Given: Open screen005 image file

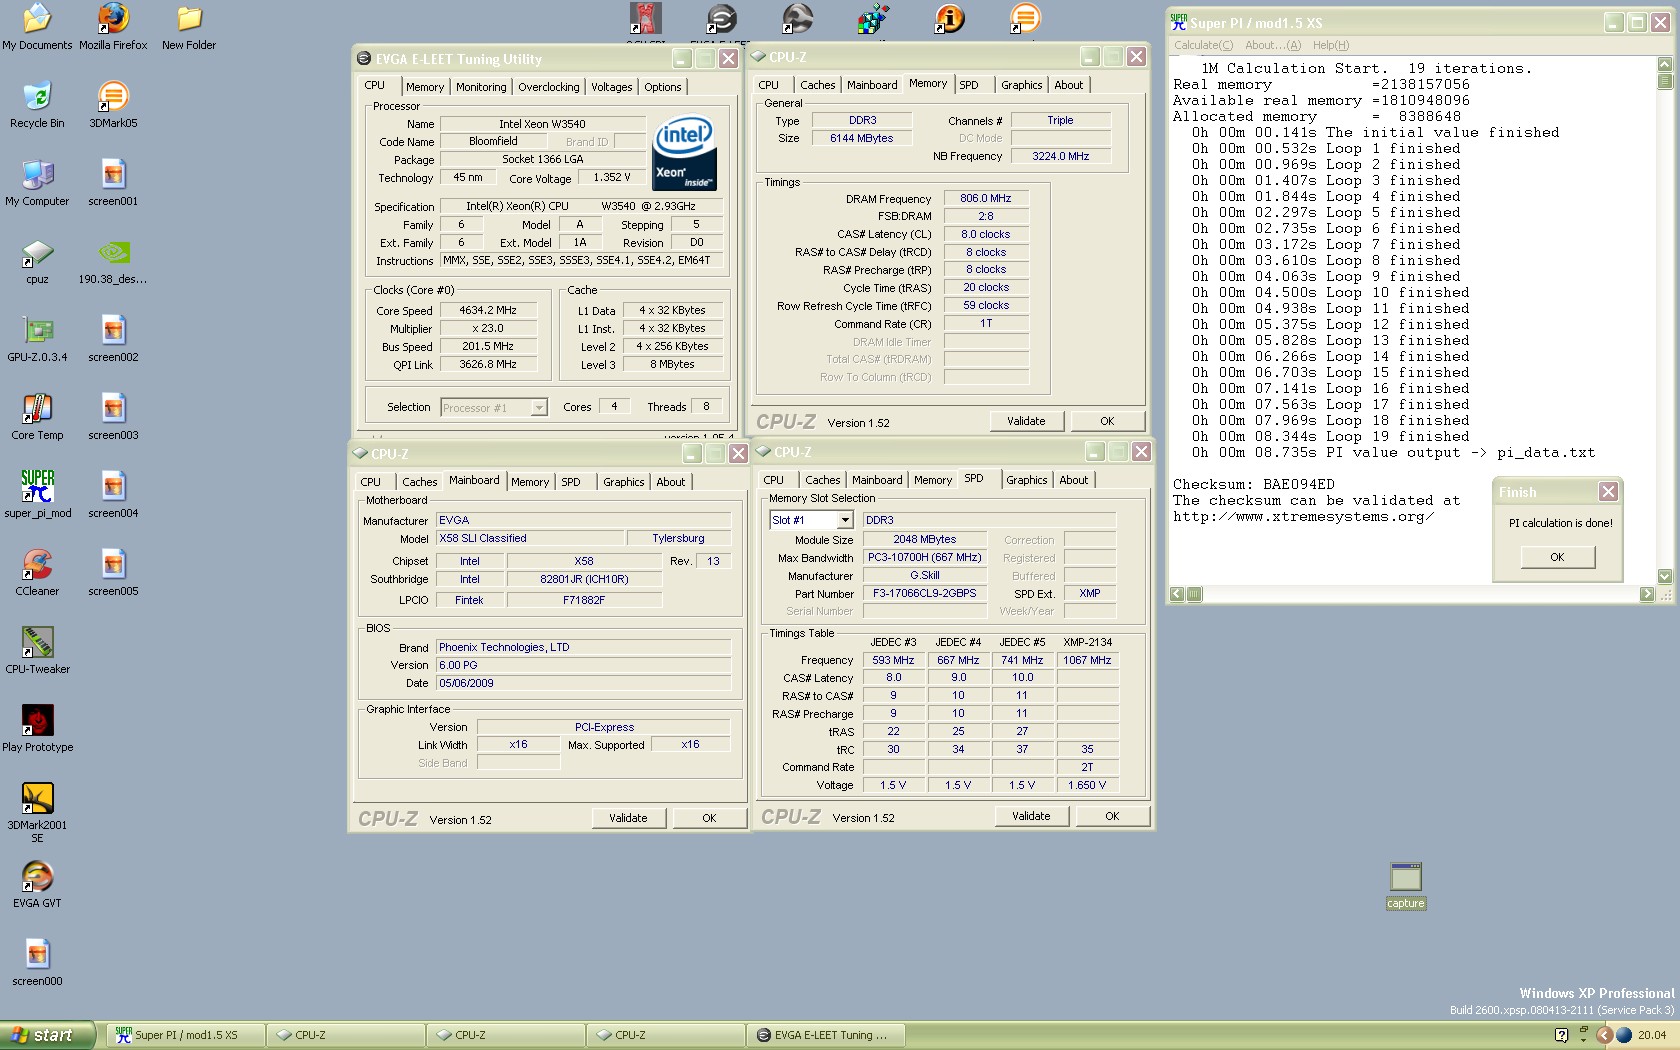Looking at the screenshot, I should click(x=113, y=573).
